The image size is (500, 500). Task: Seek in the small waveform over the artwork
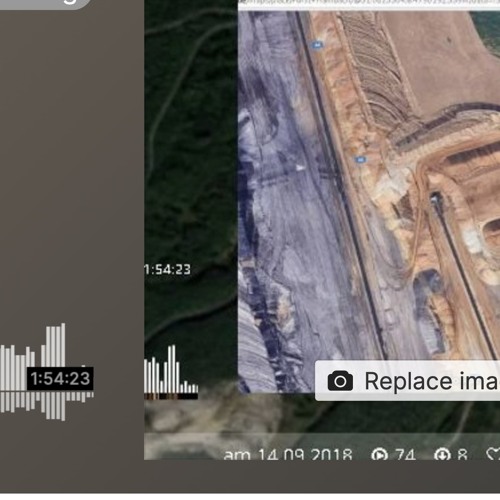(x=171, y=369)
